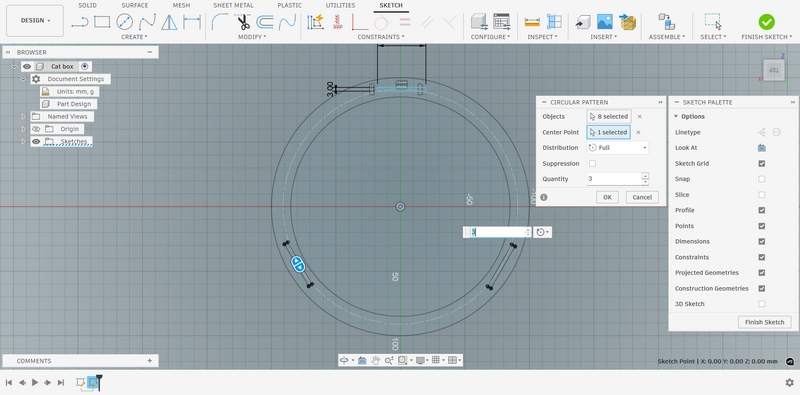The image size is (800, 395).
Task: Disable the Sketch Grid checkbox
Action: [761, 163]
